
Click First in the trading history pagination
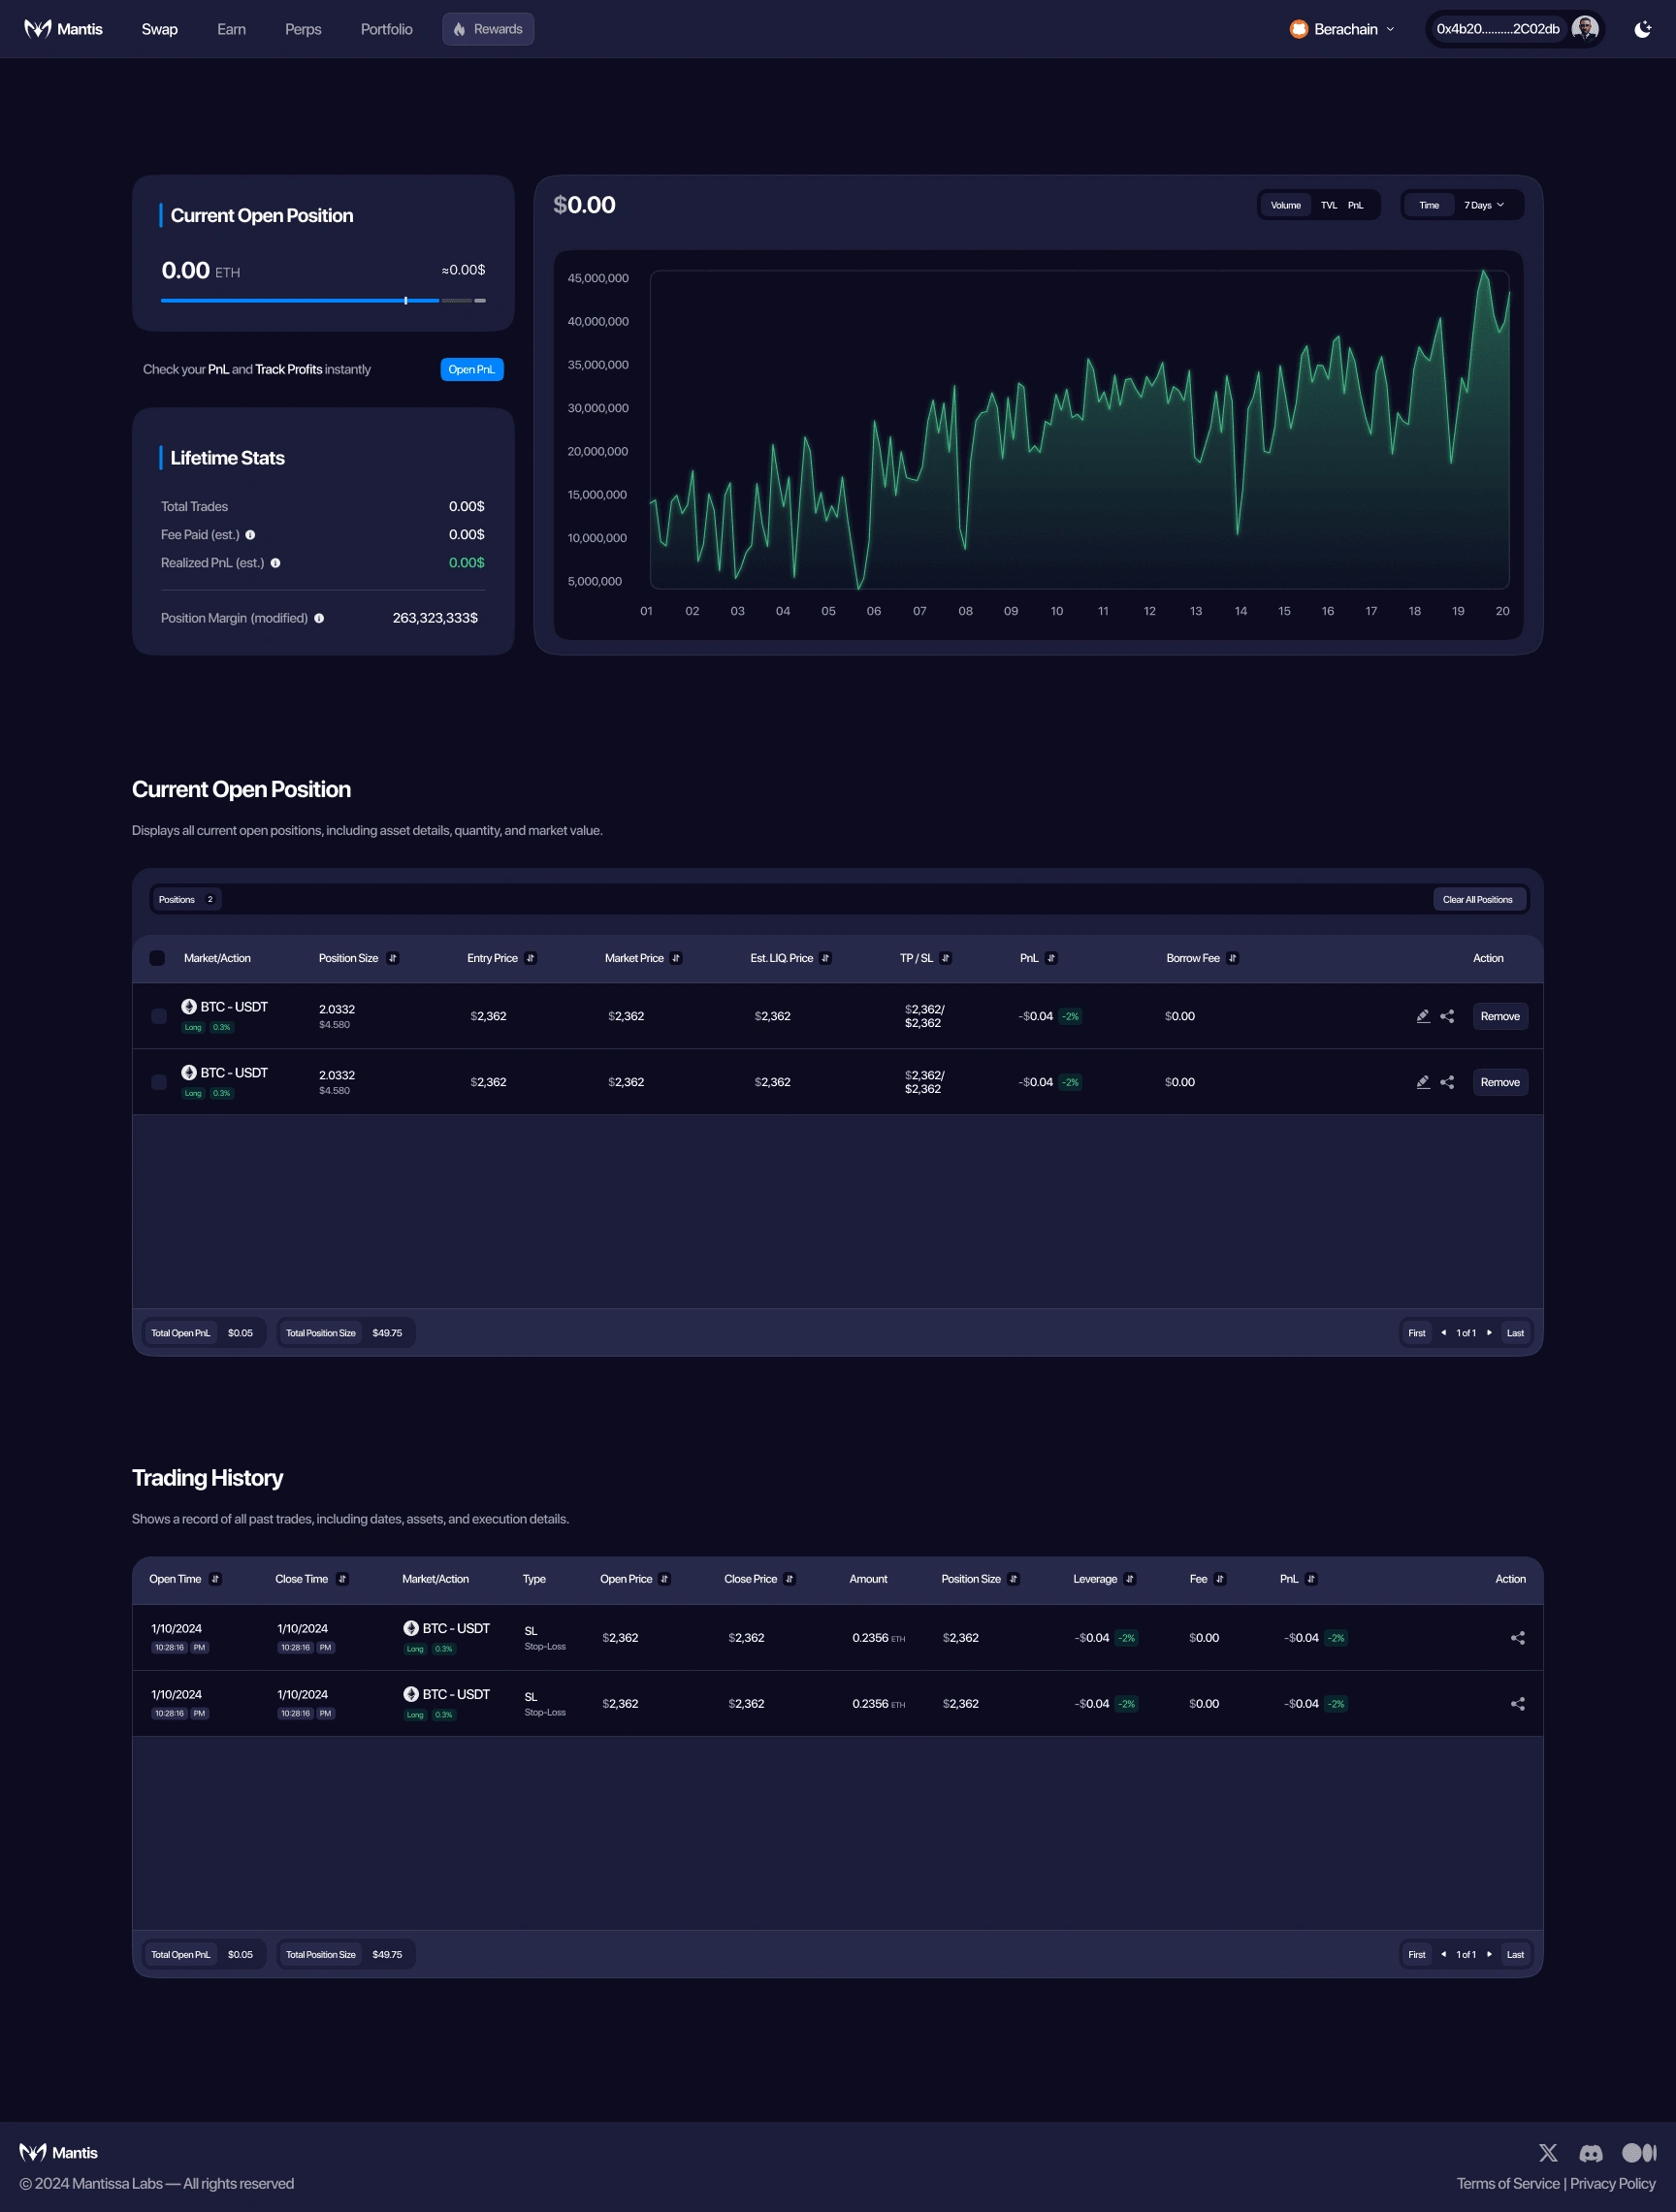click(x=1416, y=1955)
